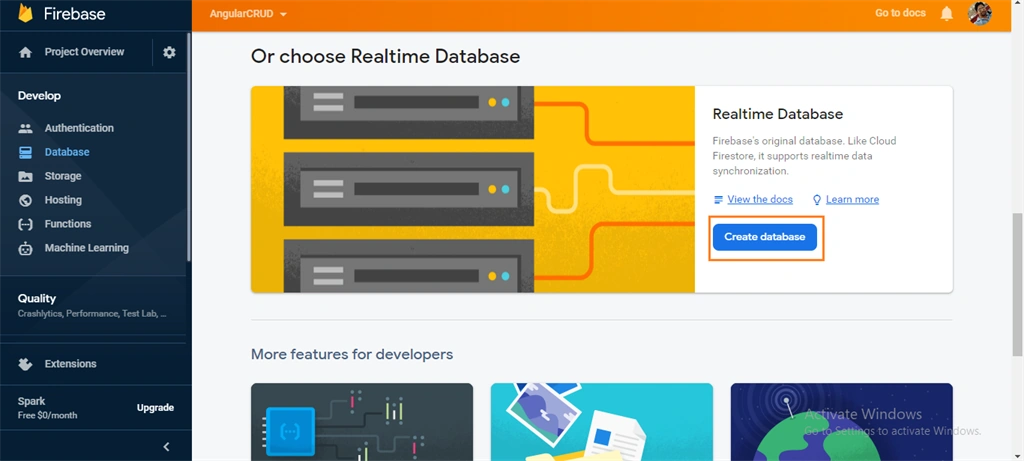Viewport: 1024px width, 461px height.
Task: Click the Upgrade plan button
Action: point(155,407)
